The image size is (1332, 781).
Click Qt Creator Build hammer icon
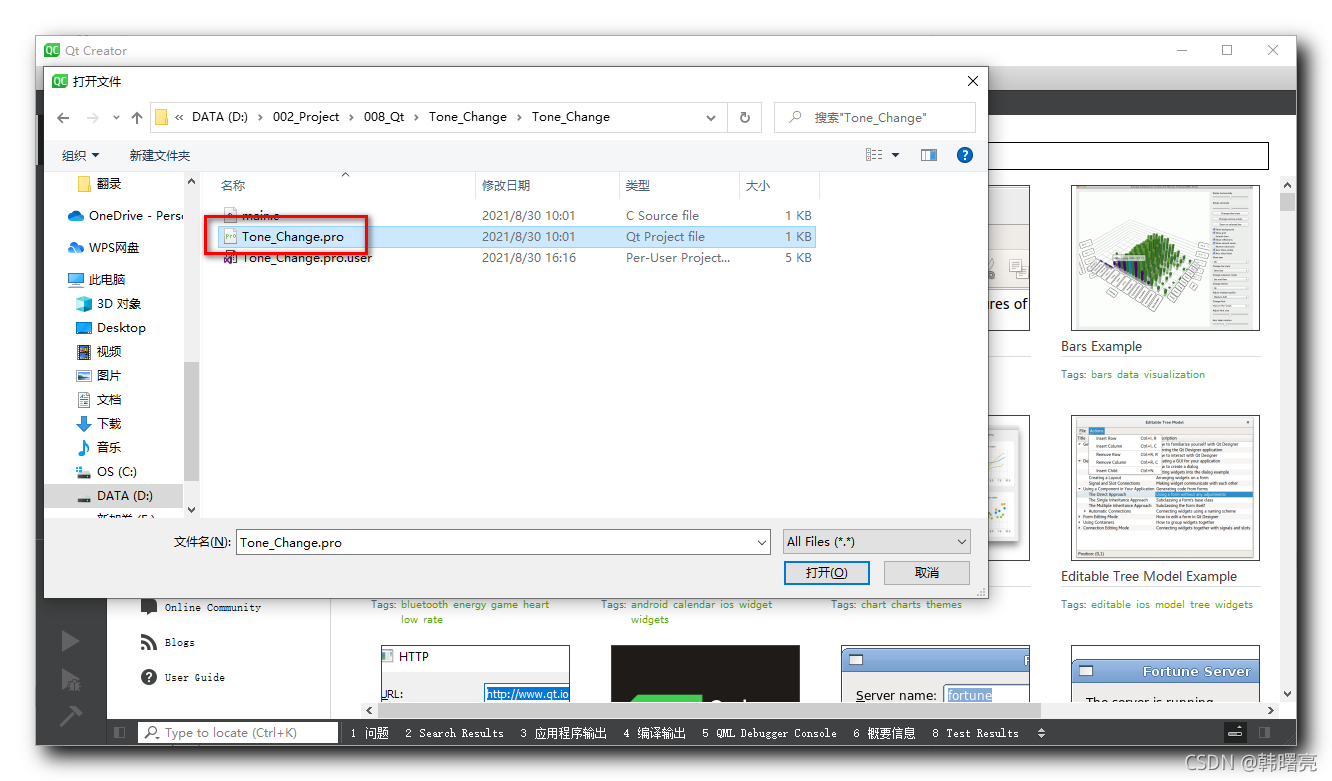coord(70,716)
